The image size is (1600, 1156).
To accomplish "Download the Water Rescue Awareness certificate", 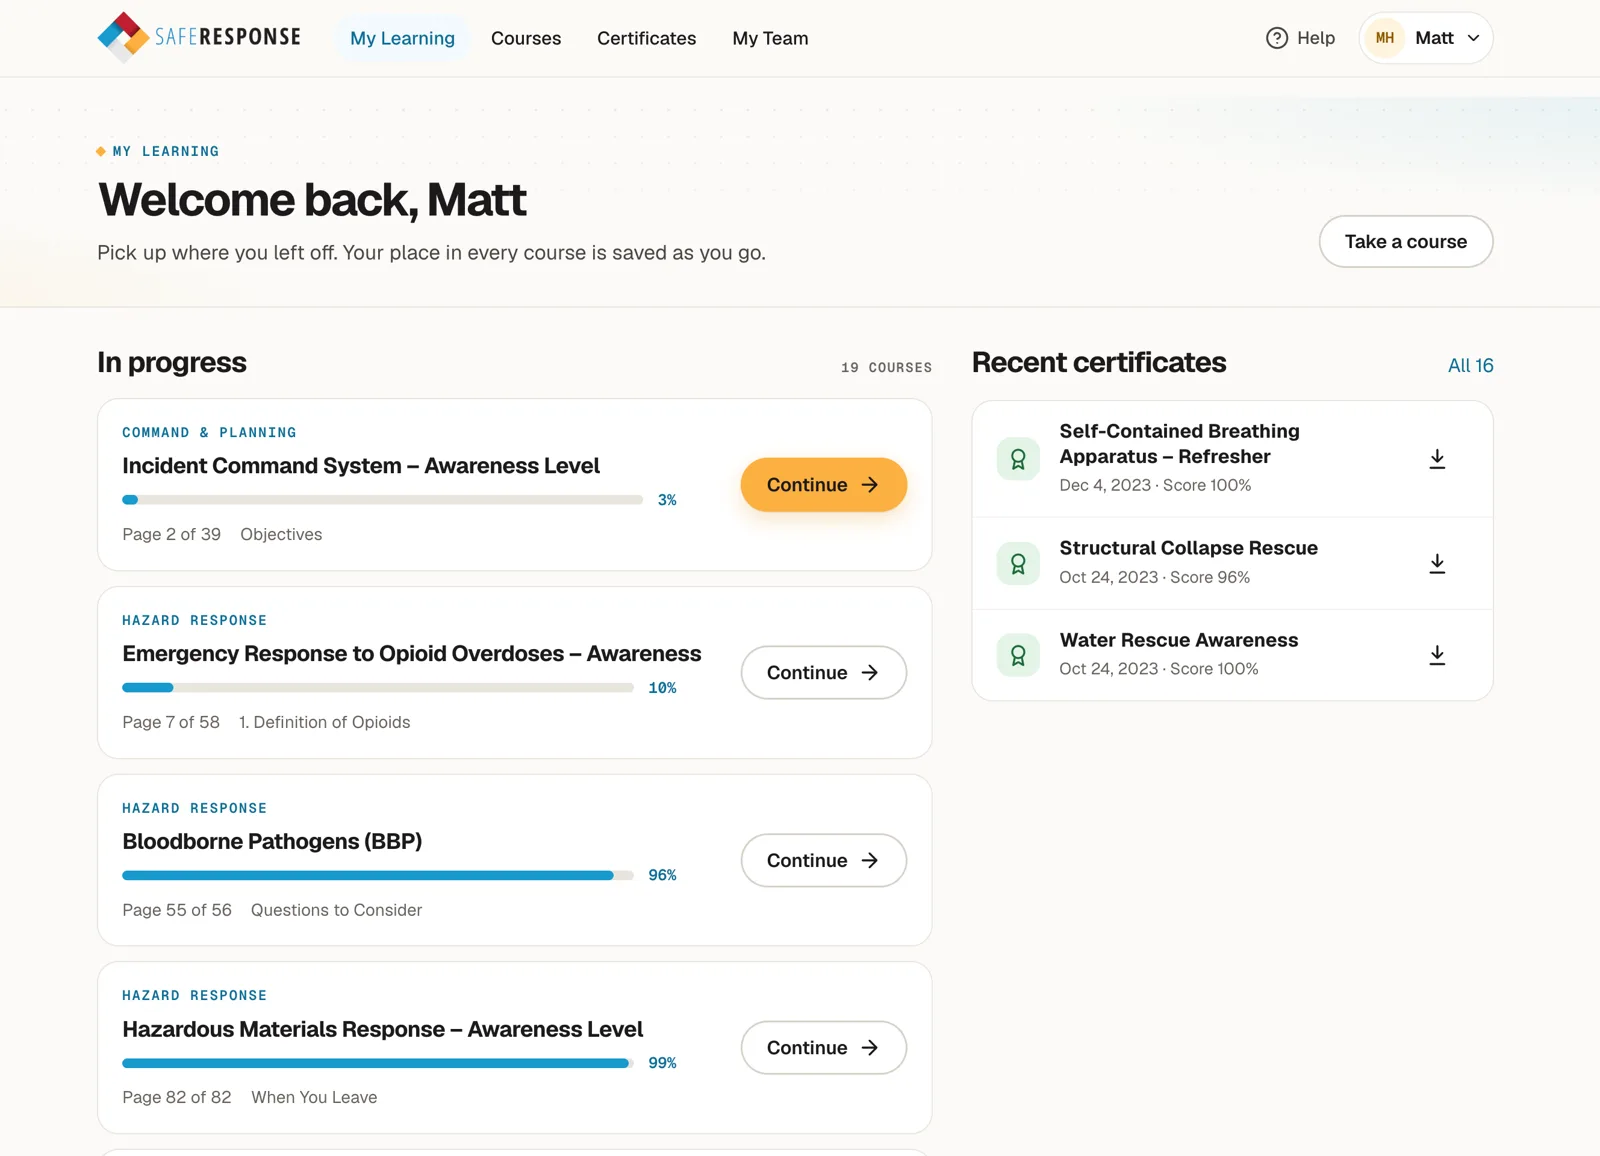I will click(1437, 655).
